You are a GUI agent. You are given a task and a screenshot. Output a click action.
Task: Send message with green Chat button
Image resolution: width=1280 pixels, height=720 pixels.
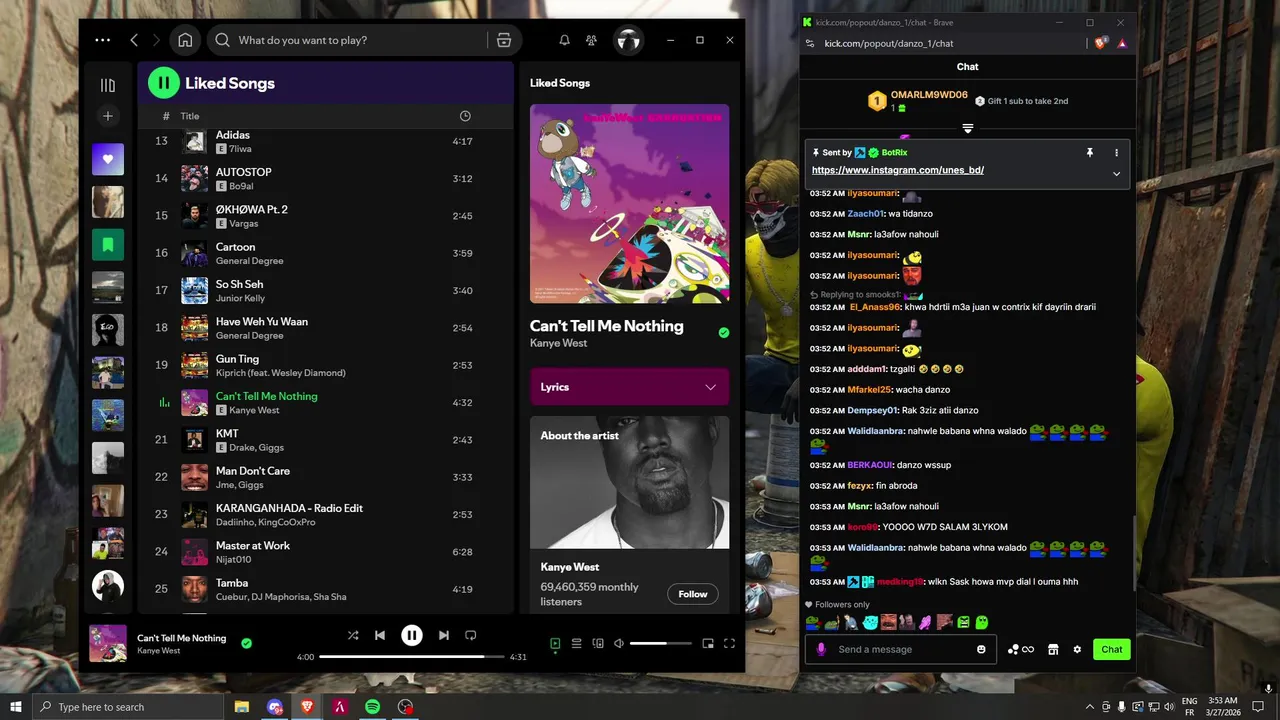(1111, 649)
